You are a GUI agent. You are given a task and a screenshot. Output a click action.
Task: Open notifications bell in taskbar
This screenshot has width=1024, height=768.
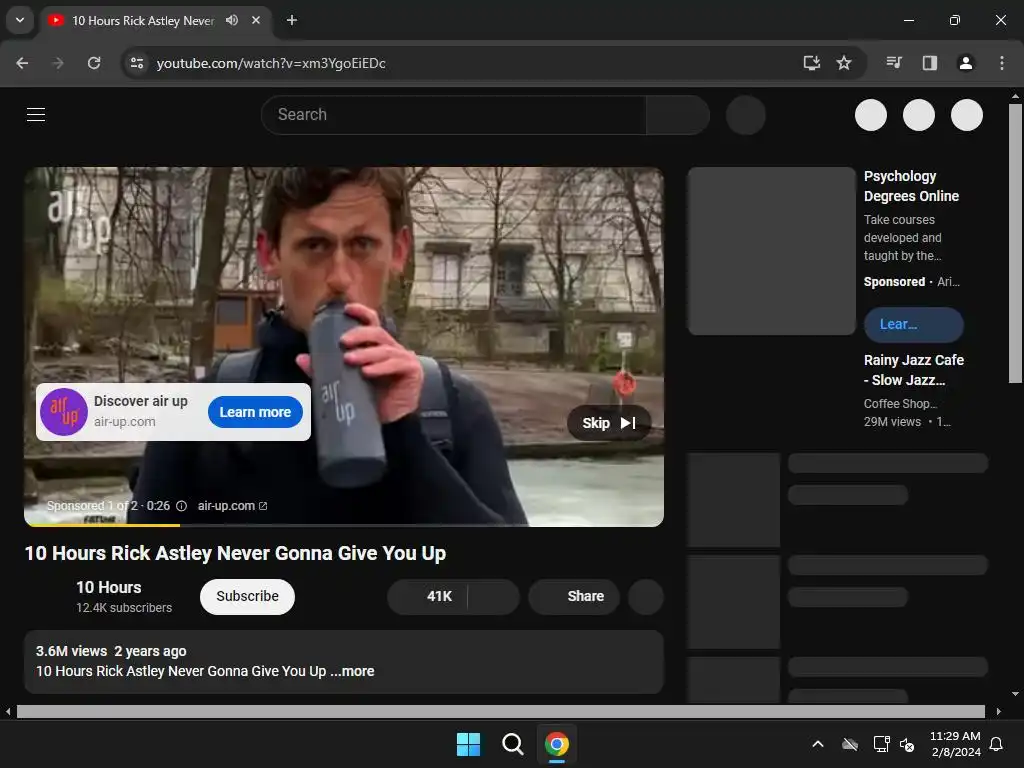click(x=997, y=744)
